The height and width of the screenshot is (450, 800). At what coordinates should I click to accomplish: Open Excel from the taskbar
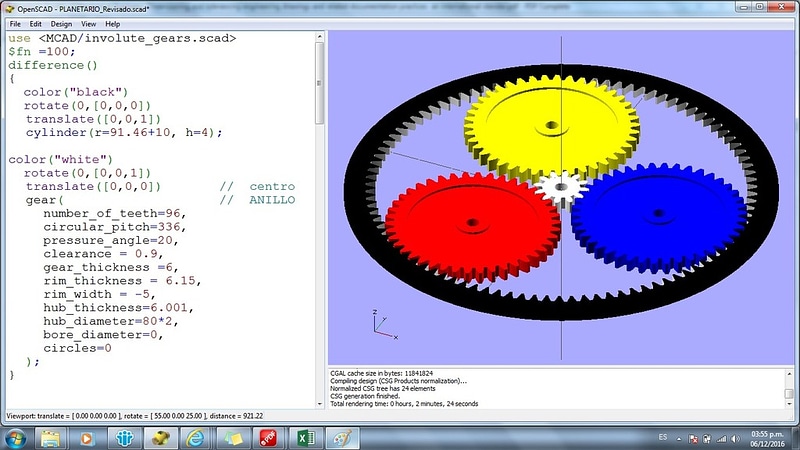306,438
